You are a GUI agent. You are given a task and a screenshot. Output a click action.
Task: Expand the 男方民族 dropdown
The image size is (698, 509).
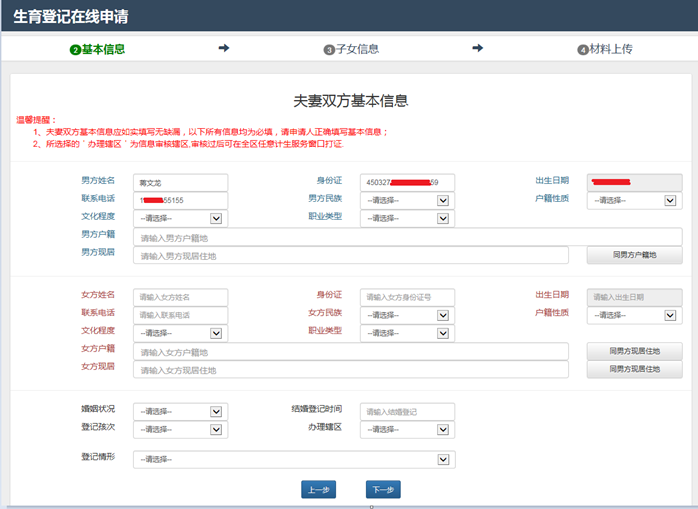[407, 201]
